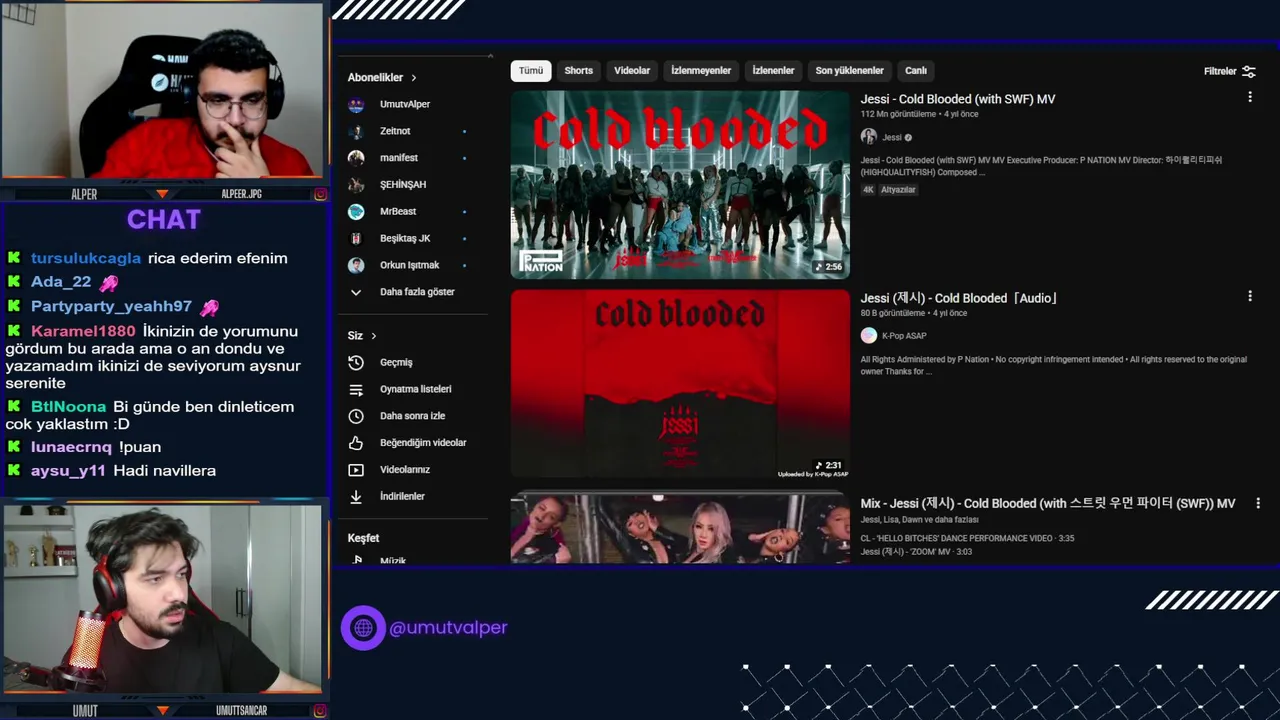Click the K-Pop ASAP channel avatar
This screenshot has height=720, width=1280.
pyautogui.click(x=868, y=336)
